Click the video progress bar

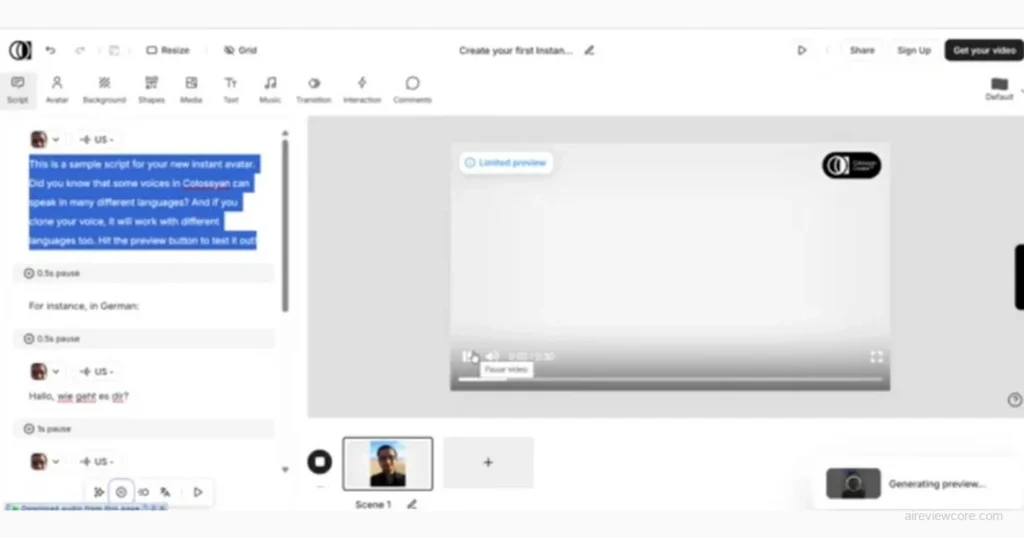coord(670,379)
